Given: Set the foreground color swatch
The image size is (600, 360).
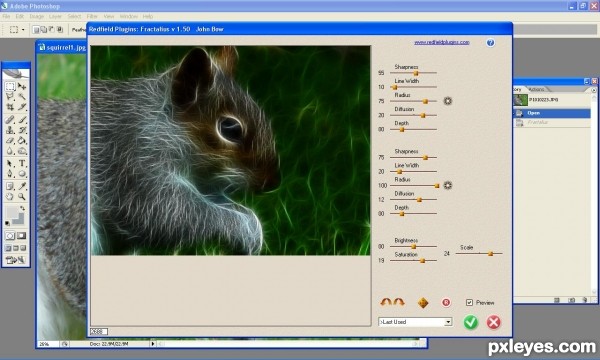Looking at the screenshot, I should [x=11, y=212].
